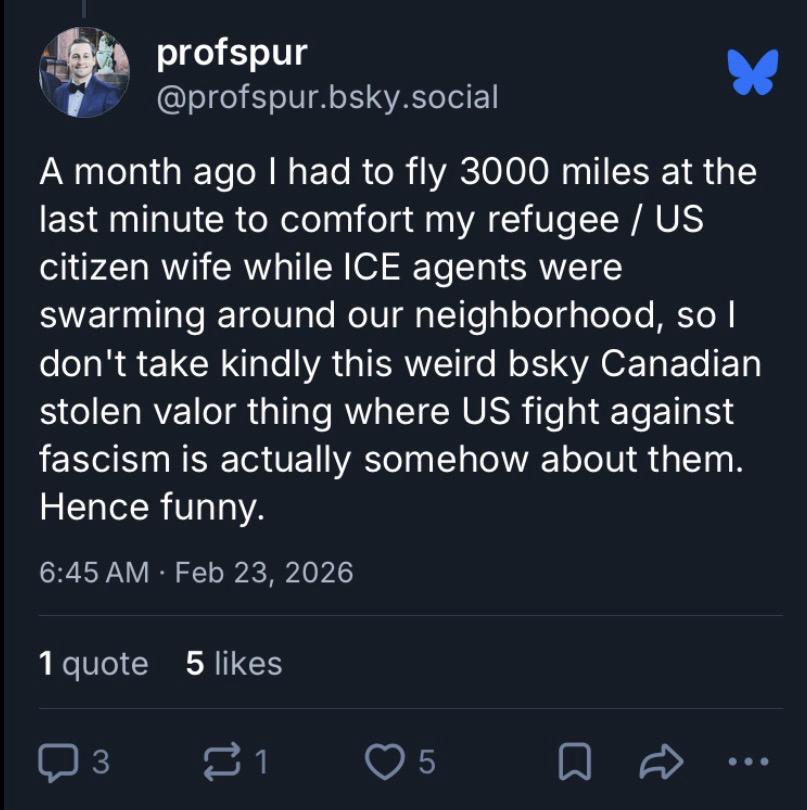View the 1 quote list
This screenshot has width=807, height=810.
coord(93,663)
